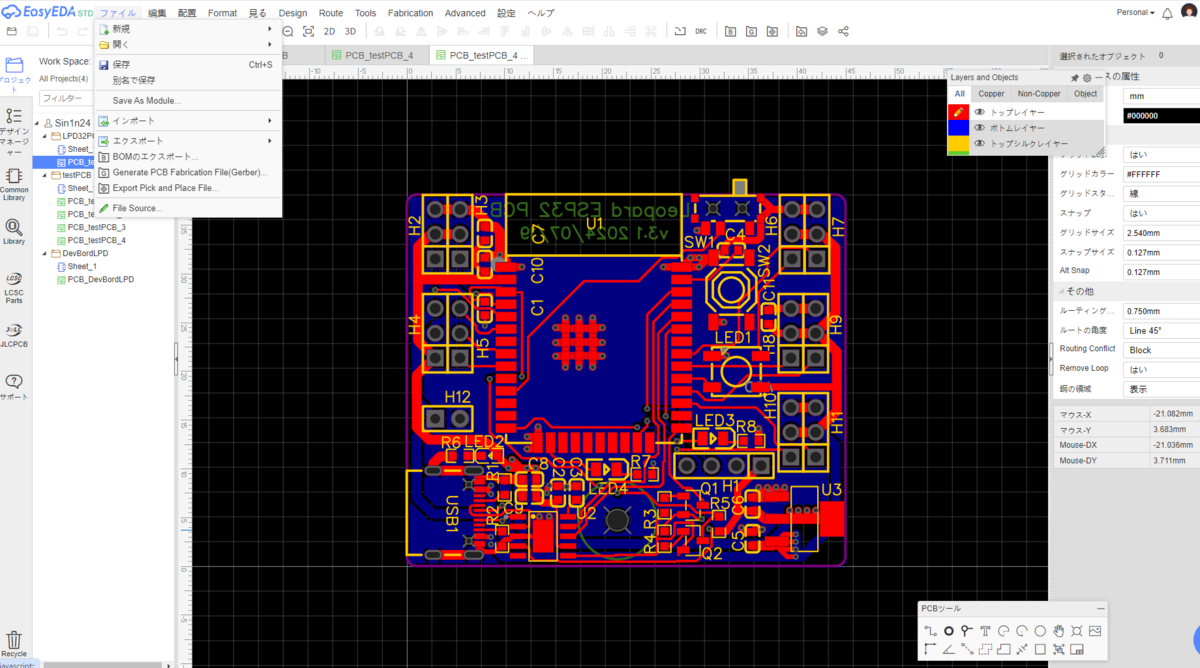Select the Hand pan tool in PCB tools
Image resolution: width=1200 pixels, height=668 pixels.
pos(1058,631)
